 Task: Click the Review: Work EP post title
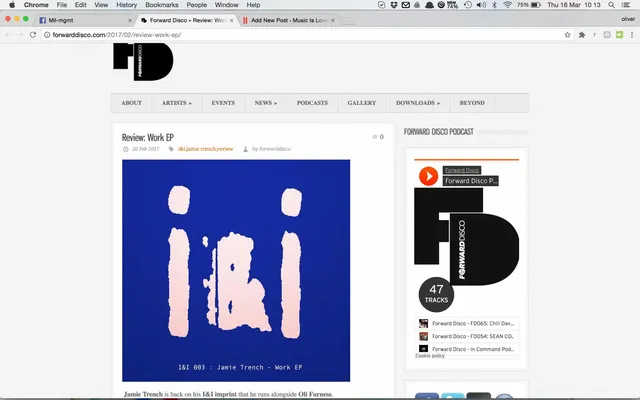[147, 137]
